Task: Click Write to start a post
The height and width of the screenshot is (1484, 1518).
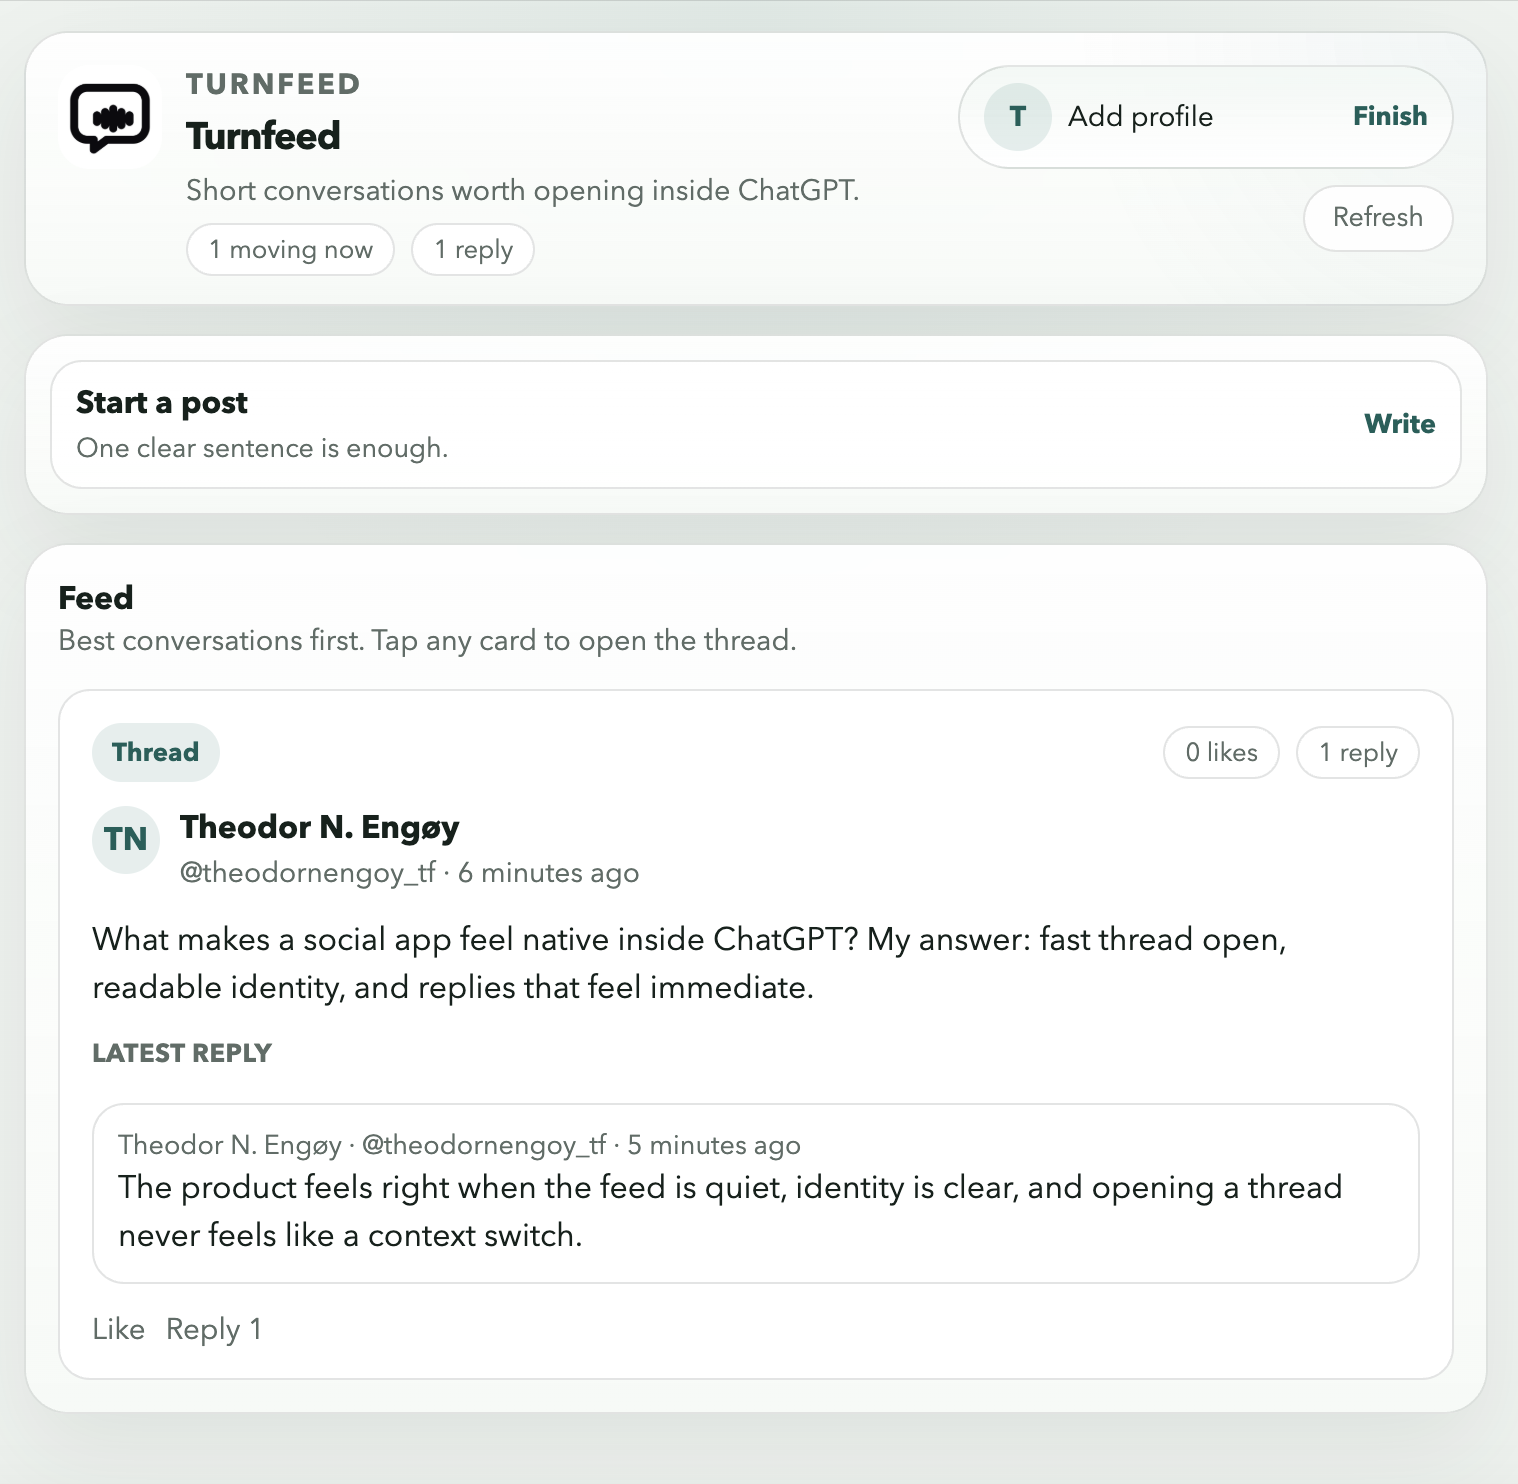Action: point(1399,424)
